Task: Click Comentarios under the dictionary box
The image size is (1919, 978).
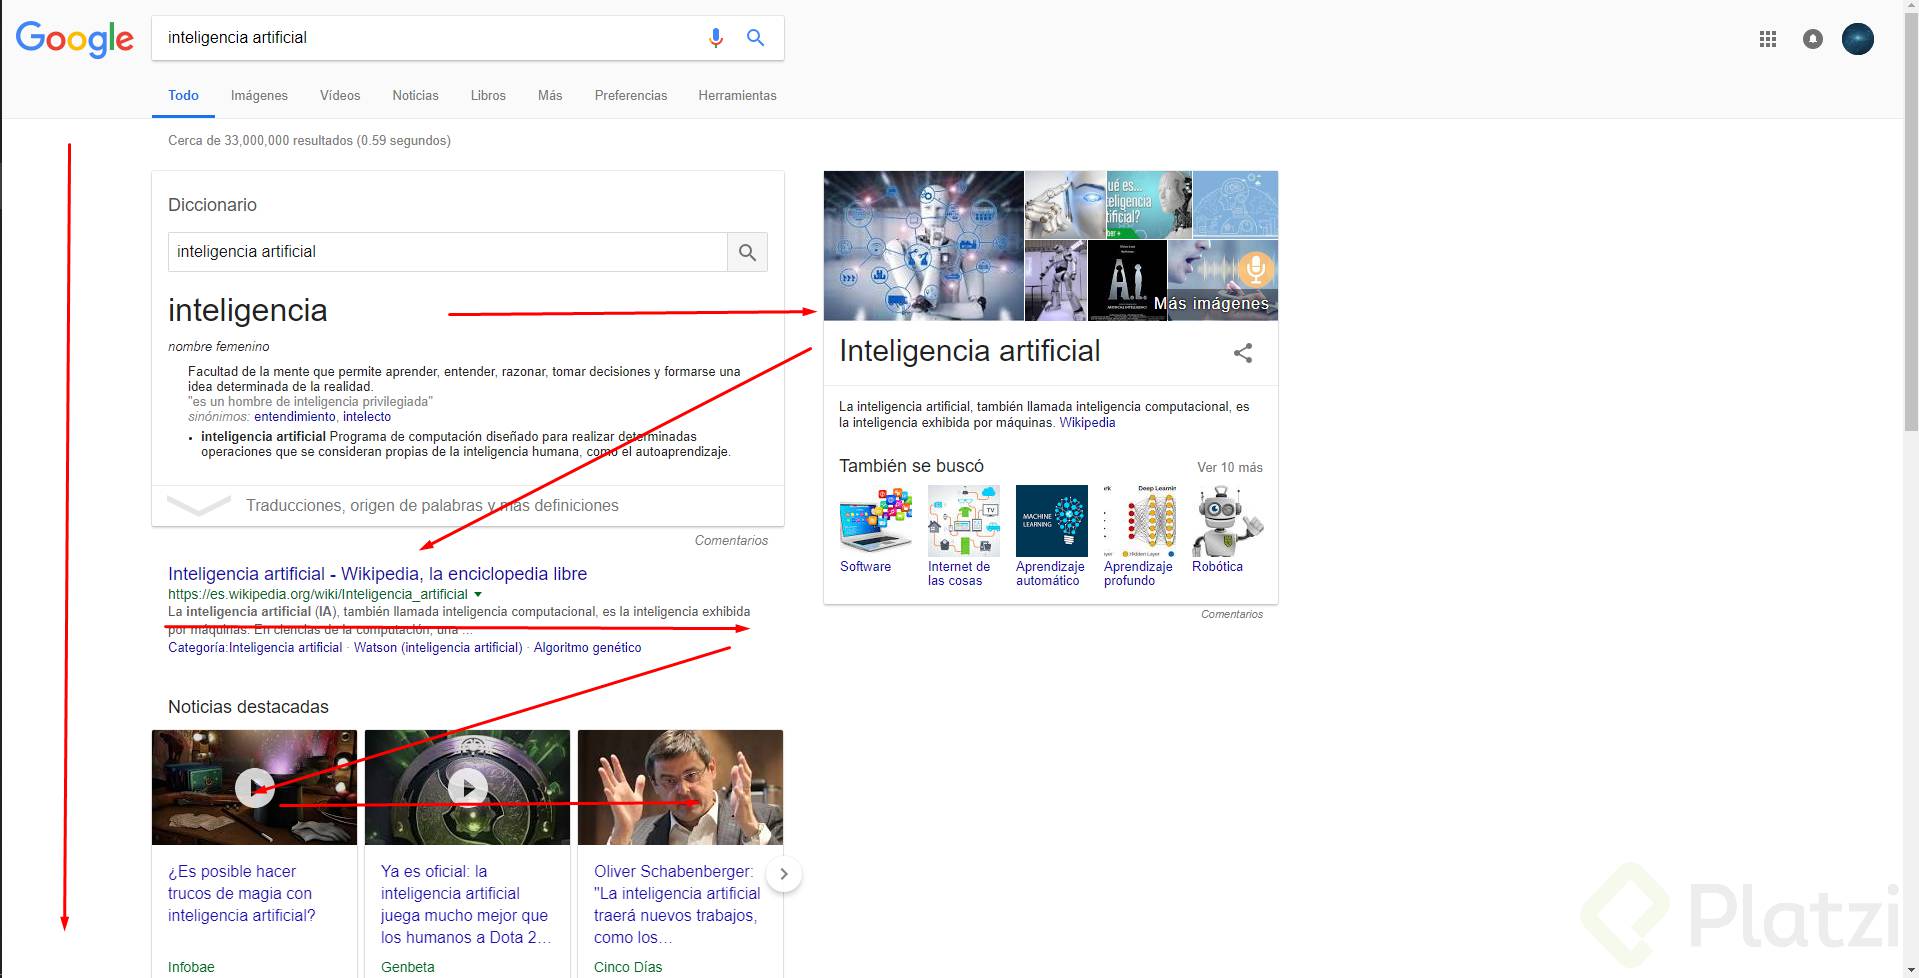Action: 731,541
